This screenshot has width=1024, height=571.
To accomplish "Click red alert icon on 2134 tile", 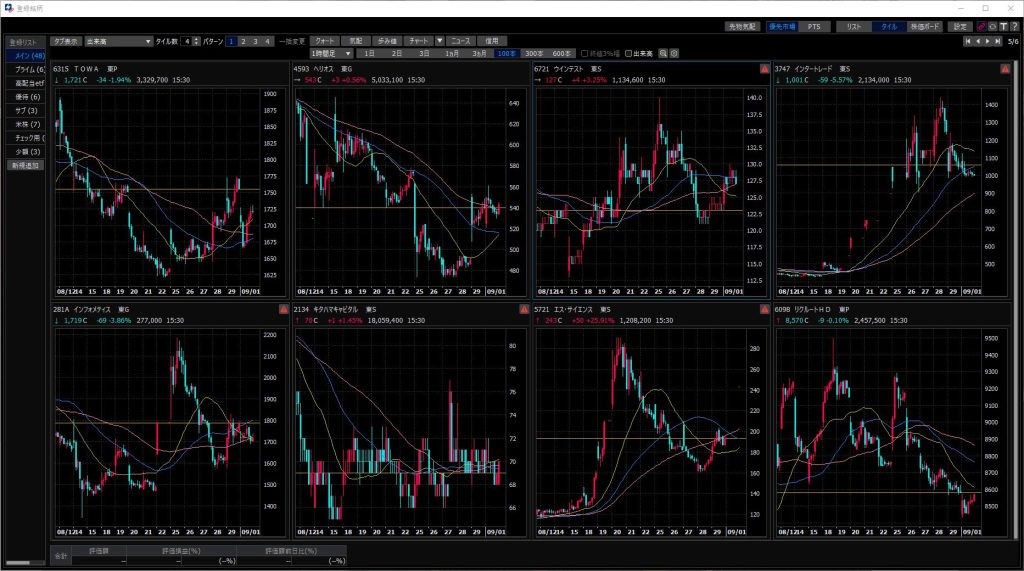I will 524,310.
